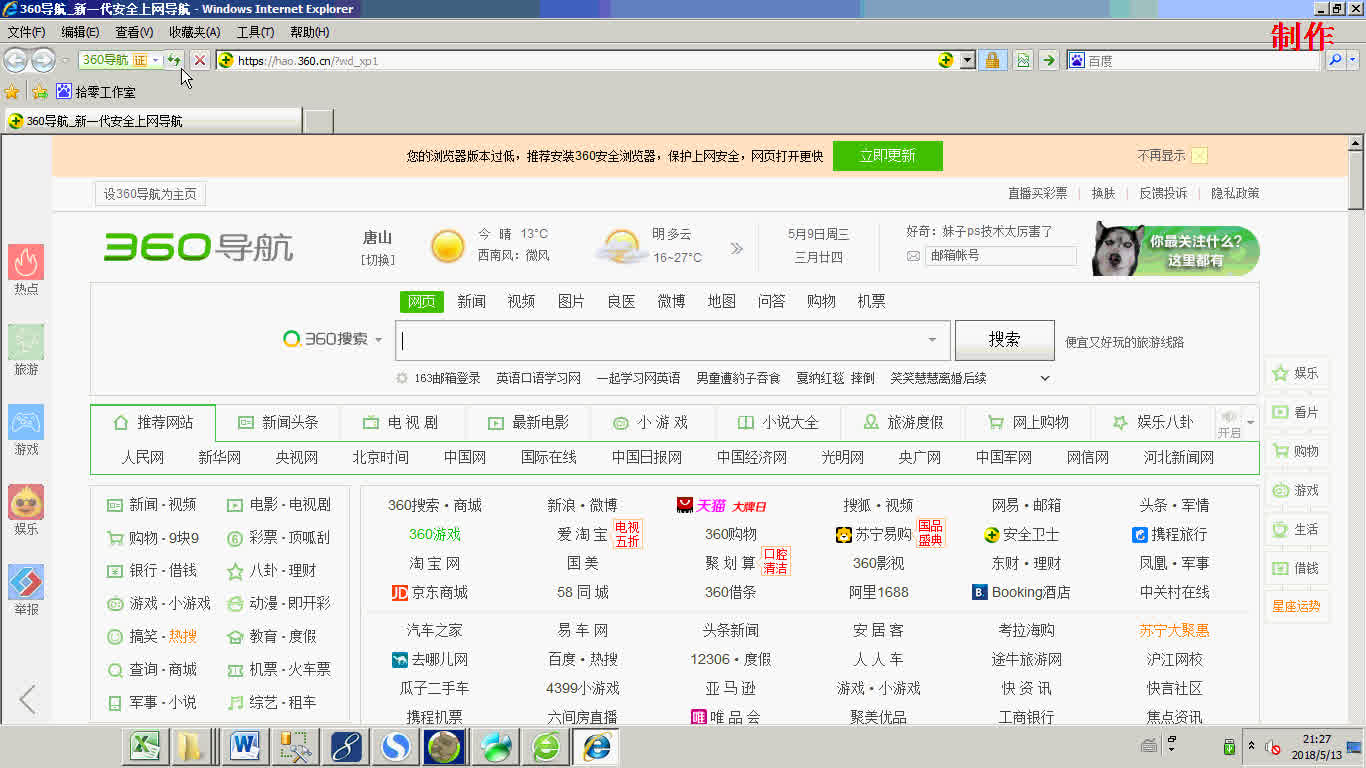Viewport: 1366px width, 768px height.
Task: Click the 搜索 button
Action: [x=1004, y=340]
